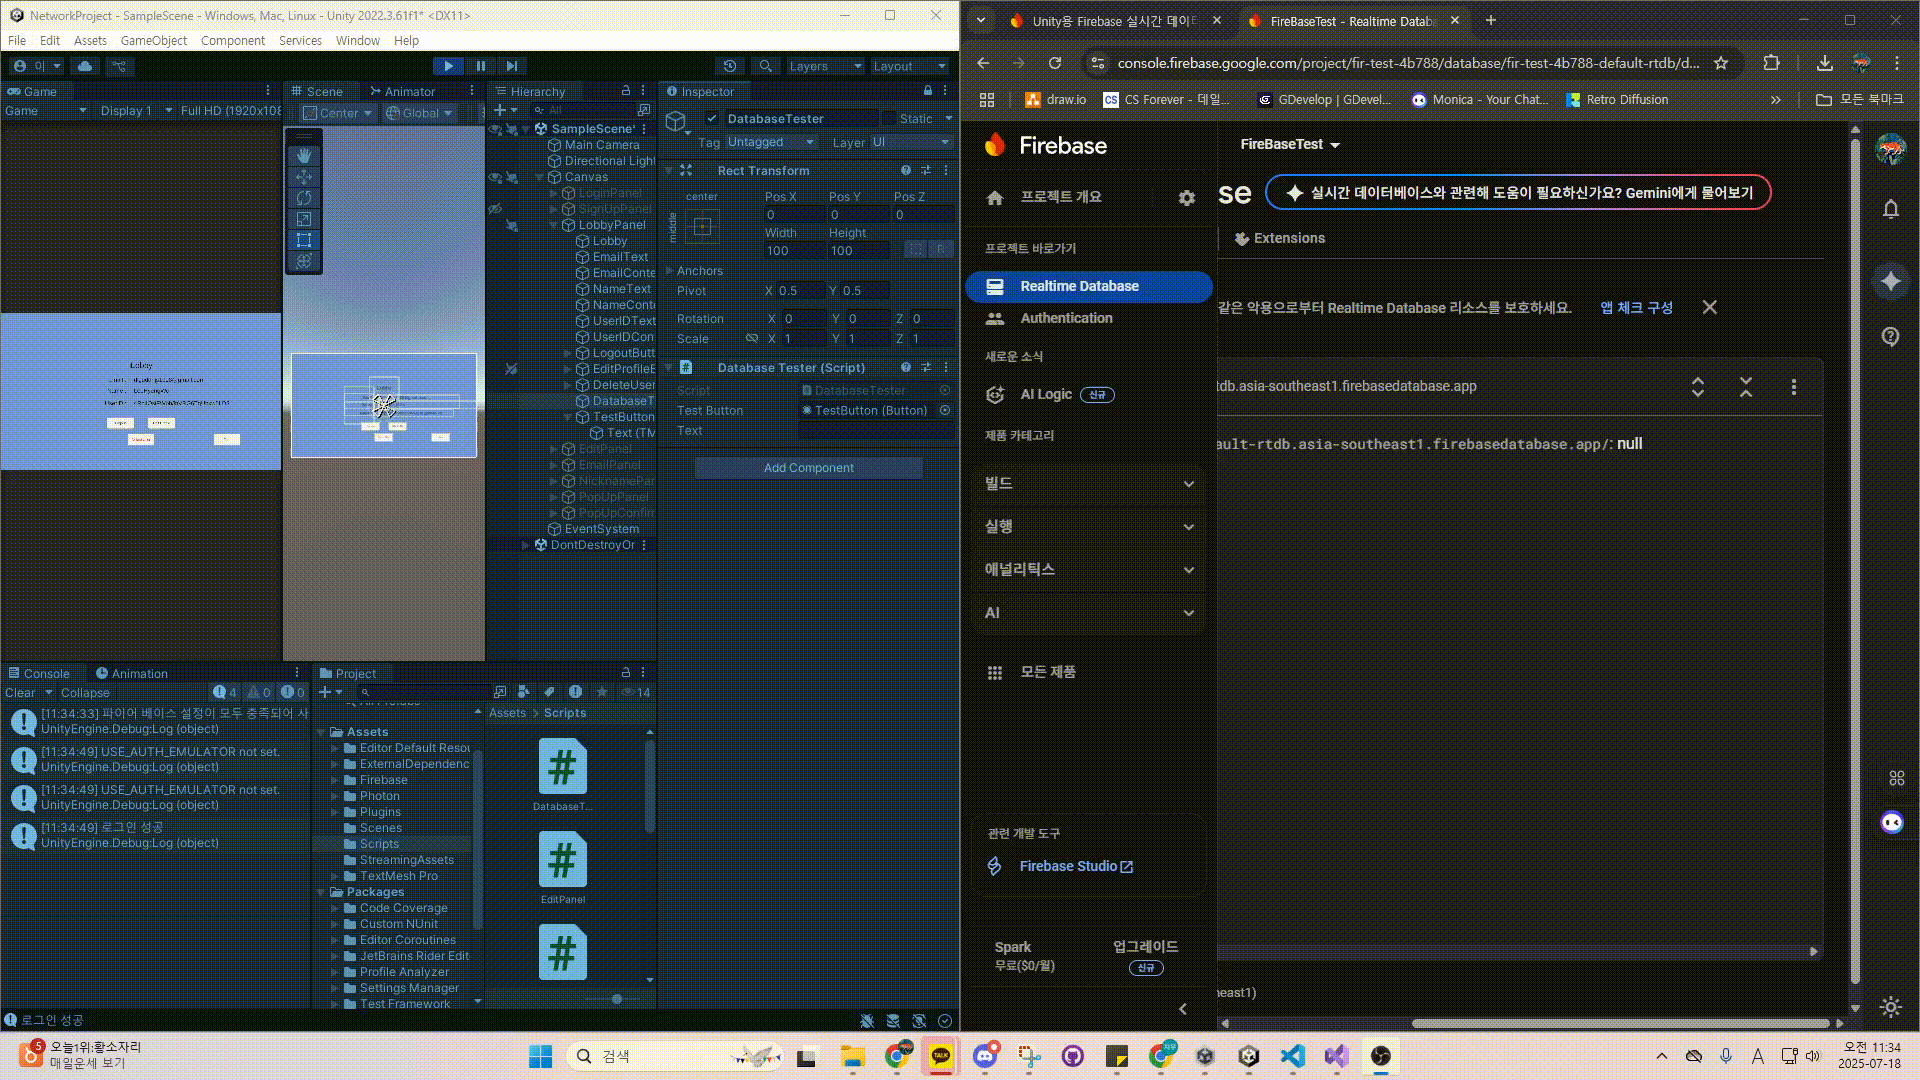Toggle Collapse in the Console panel
The height and width of the screenshot is (1080, 1920).
pyautogui.click(x=85, y=692)
